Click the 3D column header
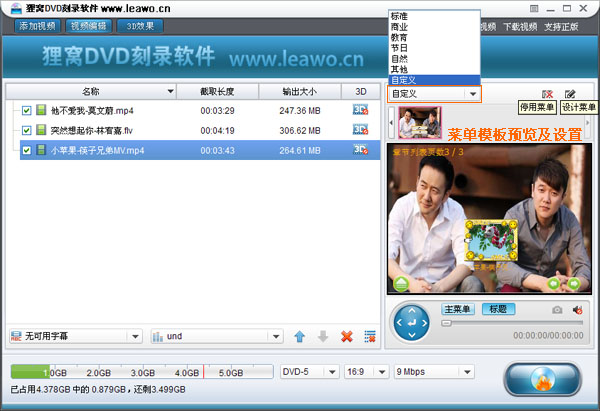Screen dimensions: 600x411 click(x=360, y=91)
